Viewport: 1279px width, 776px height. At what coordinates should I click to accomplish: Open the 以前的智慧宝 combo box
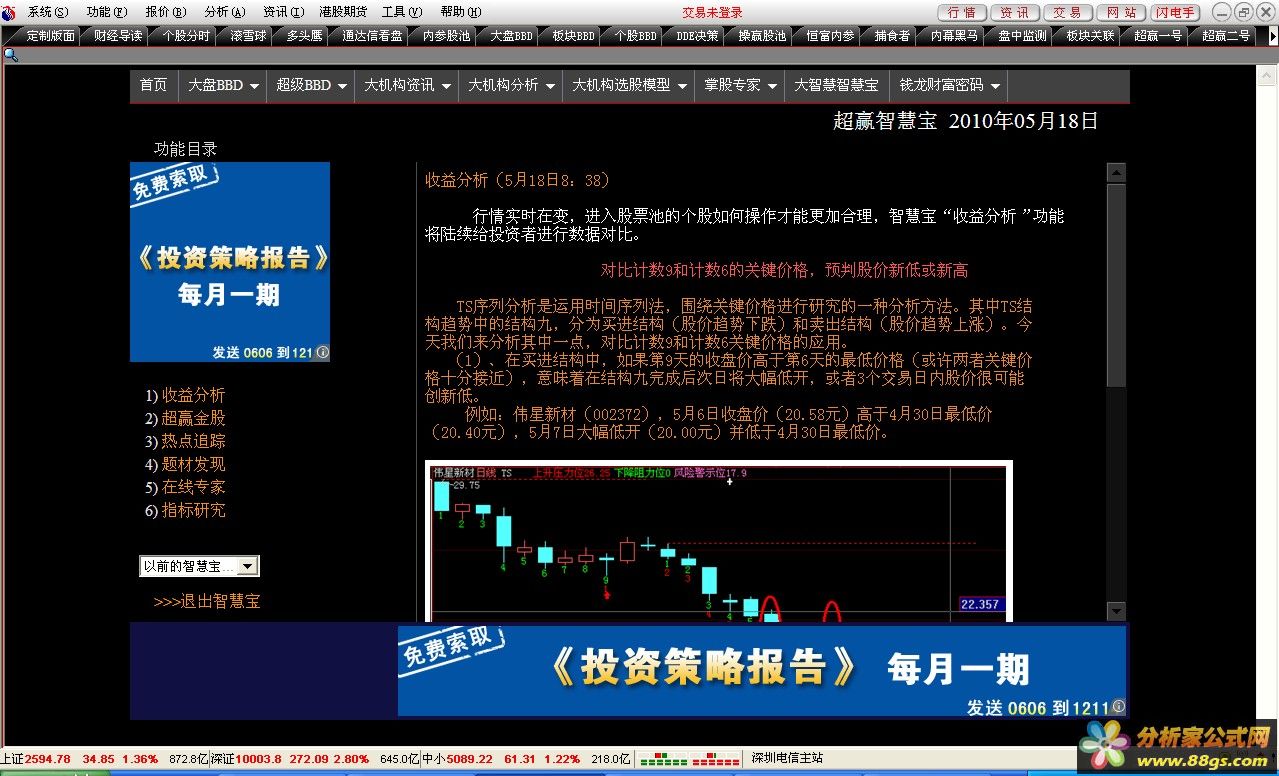coord(199,566)
